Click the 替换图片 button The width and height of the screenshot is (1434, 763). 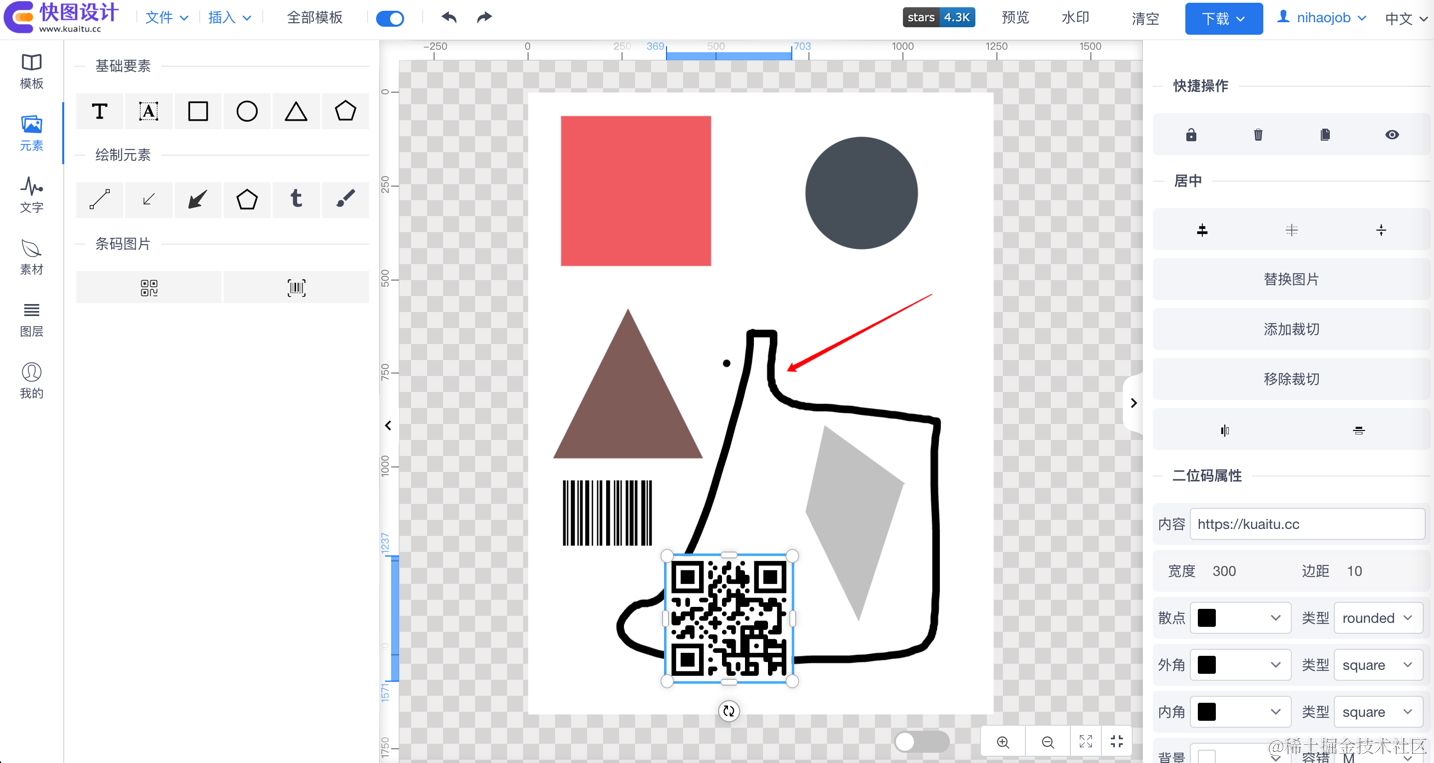click(x=1291, y=279)
